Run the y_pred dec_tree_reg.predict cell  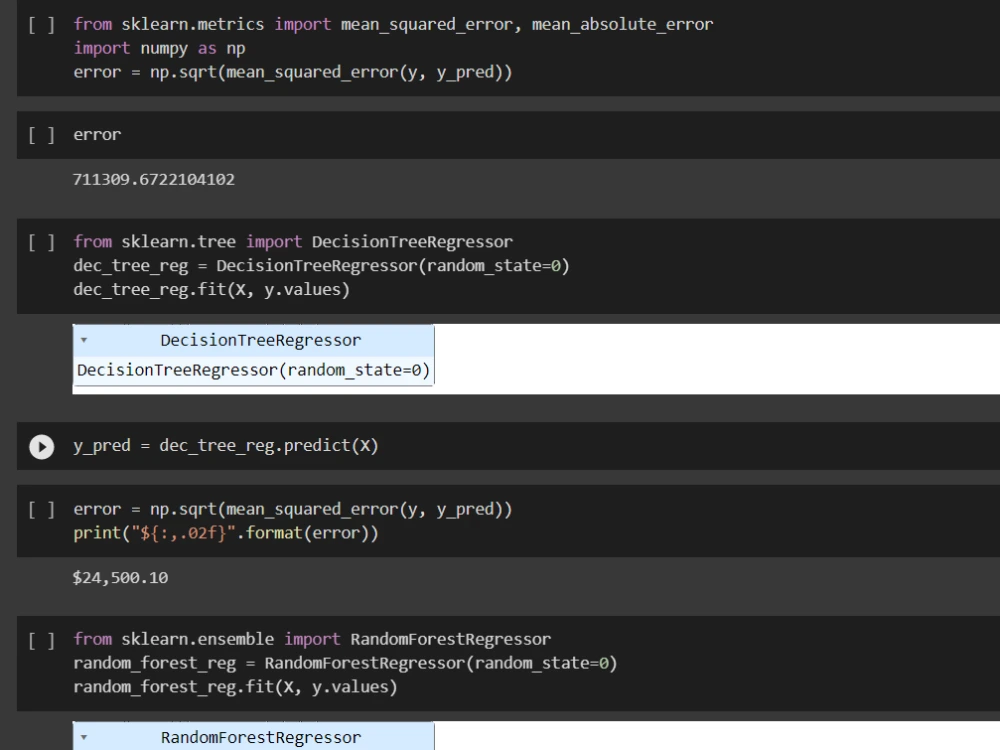click(41, 446)
